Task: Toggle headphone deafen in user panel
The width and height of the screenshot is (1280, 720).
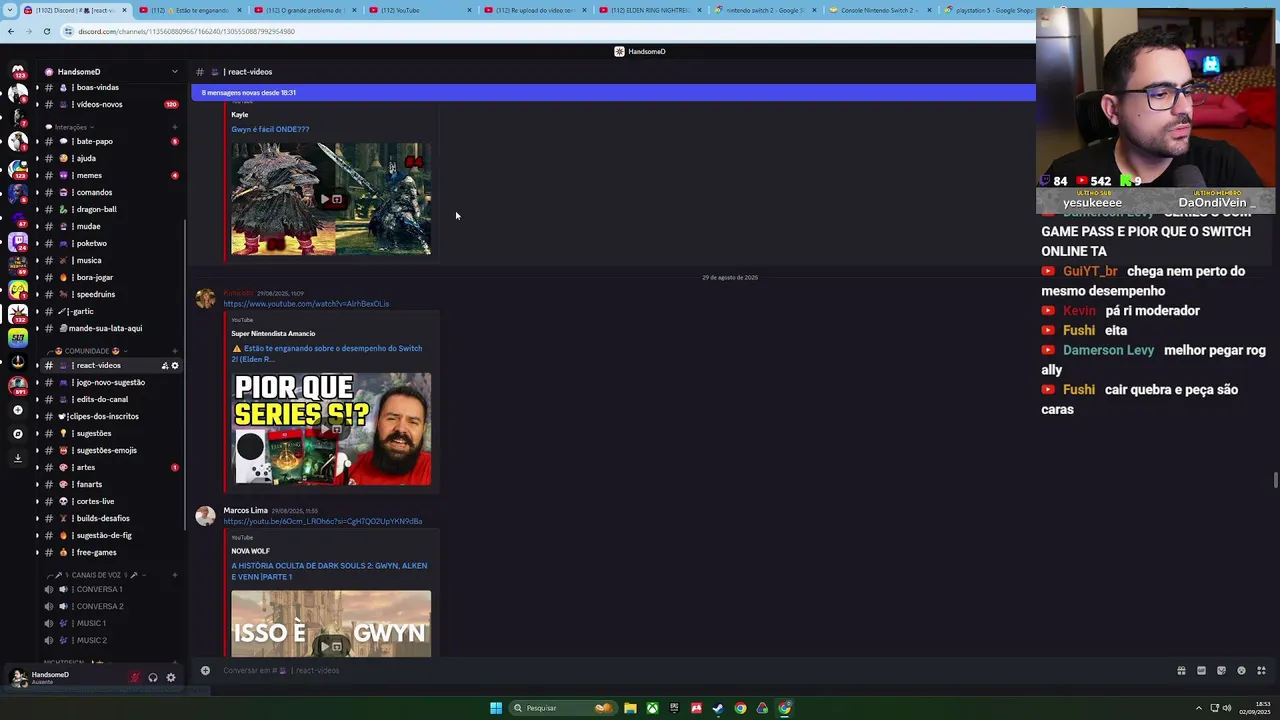Action: (153, 678)
